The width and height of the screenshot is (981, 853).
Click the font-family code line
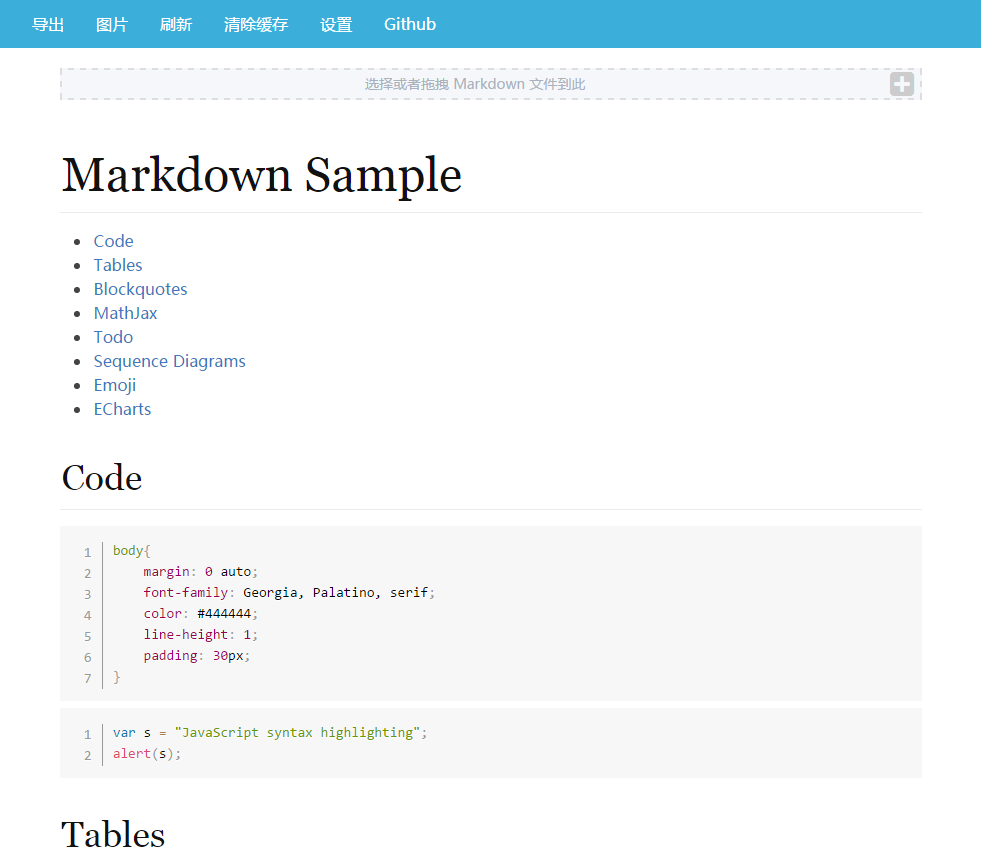[289, 593]
